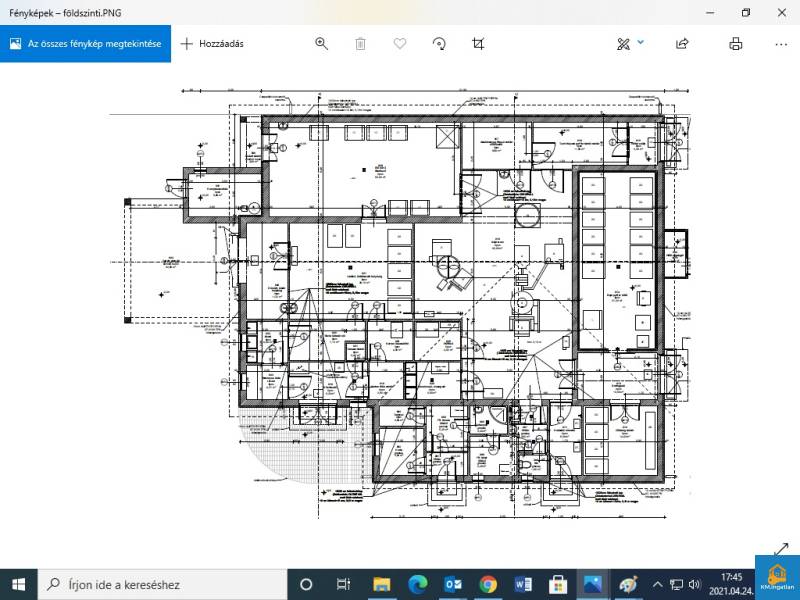Expand hidden system tray icons chevron
Screen dimensions: 800x600
click(657, 584)
